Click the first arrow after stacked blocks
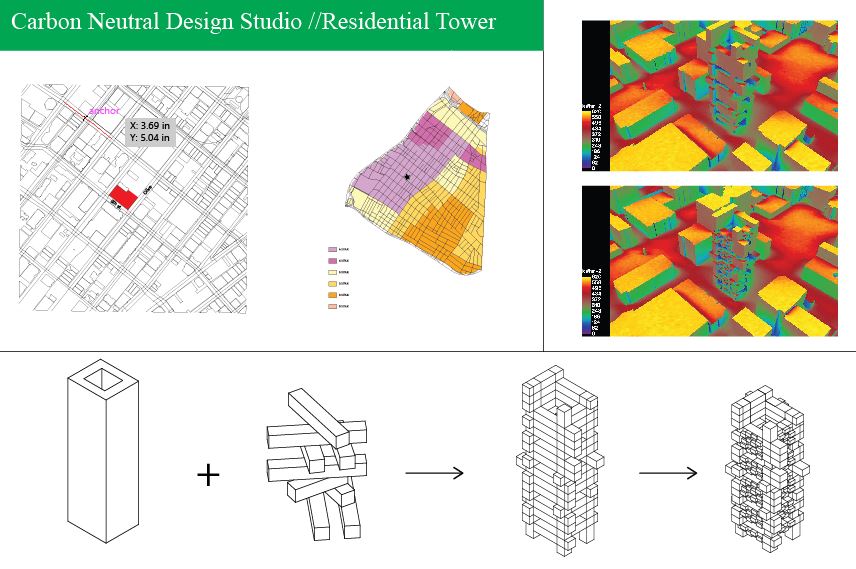Screen dimensions: 856x569 434,473
